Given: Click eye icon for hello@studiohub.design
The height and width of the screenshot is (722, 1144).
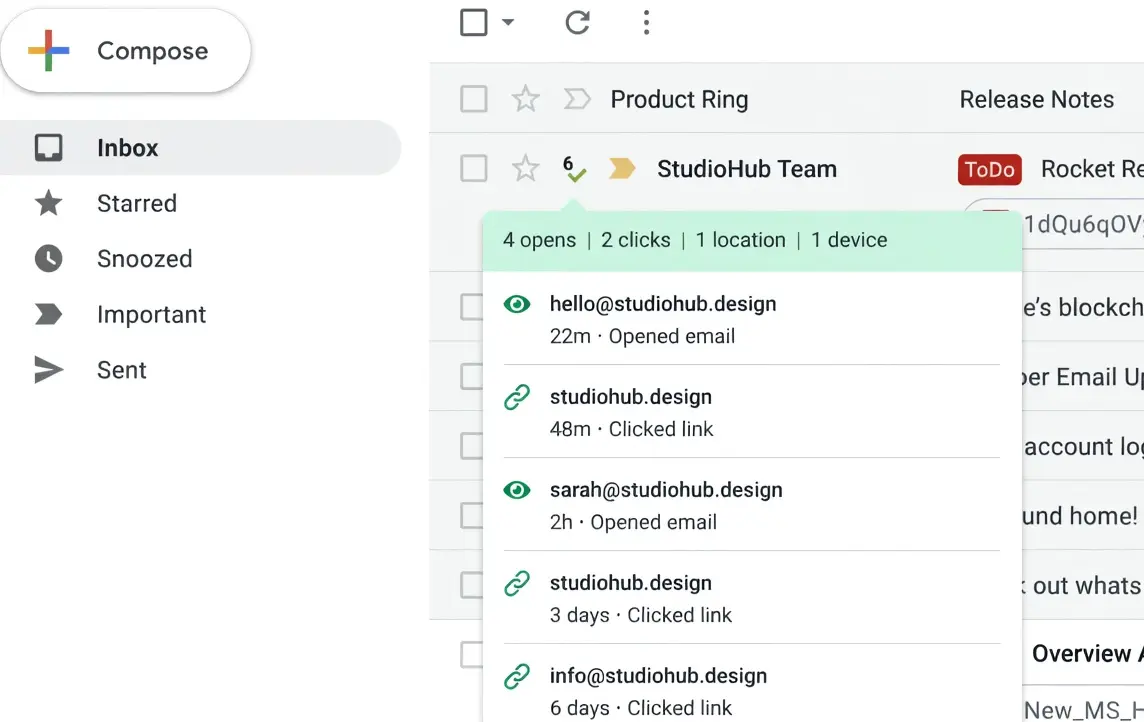Looking at the screenshot, I should (517, 304).
